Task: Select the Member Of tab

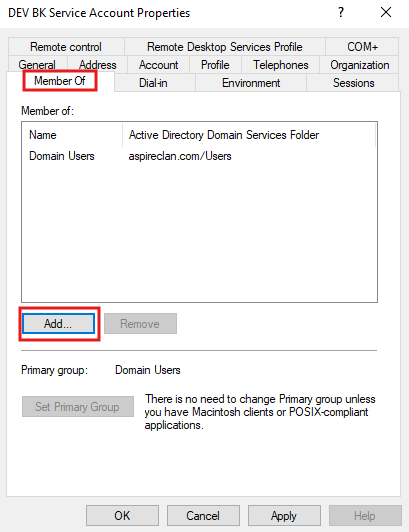Action: tap(60, 81)
